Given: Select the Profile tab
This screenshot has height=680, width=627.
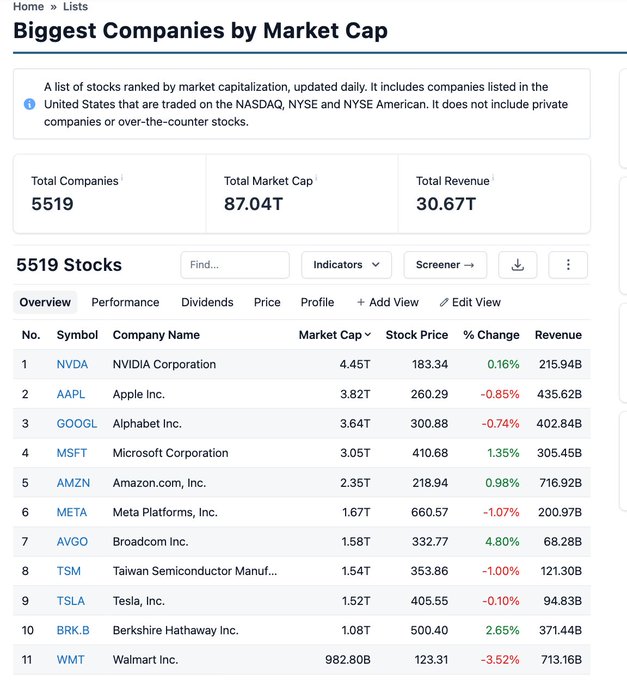Looking at the screenshot, I should [x=317, y=302].
